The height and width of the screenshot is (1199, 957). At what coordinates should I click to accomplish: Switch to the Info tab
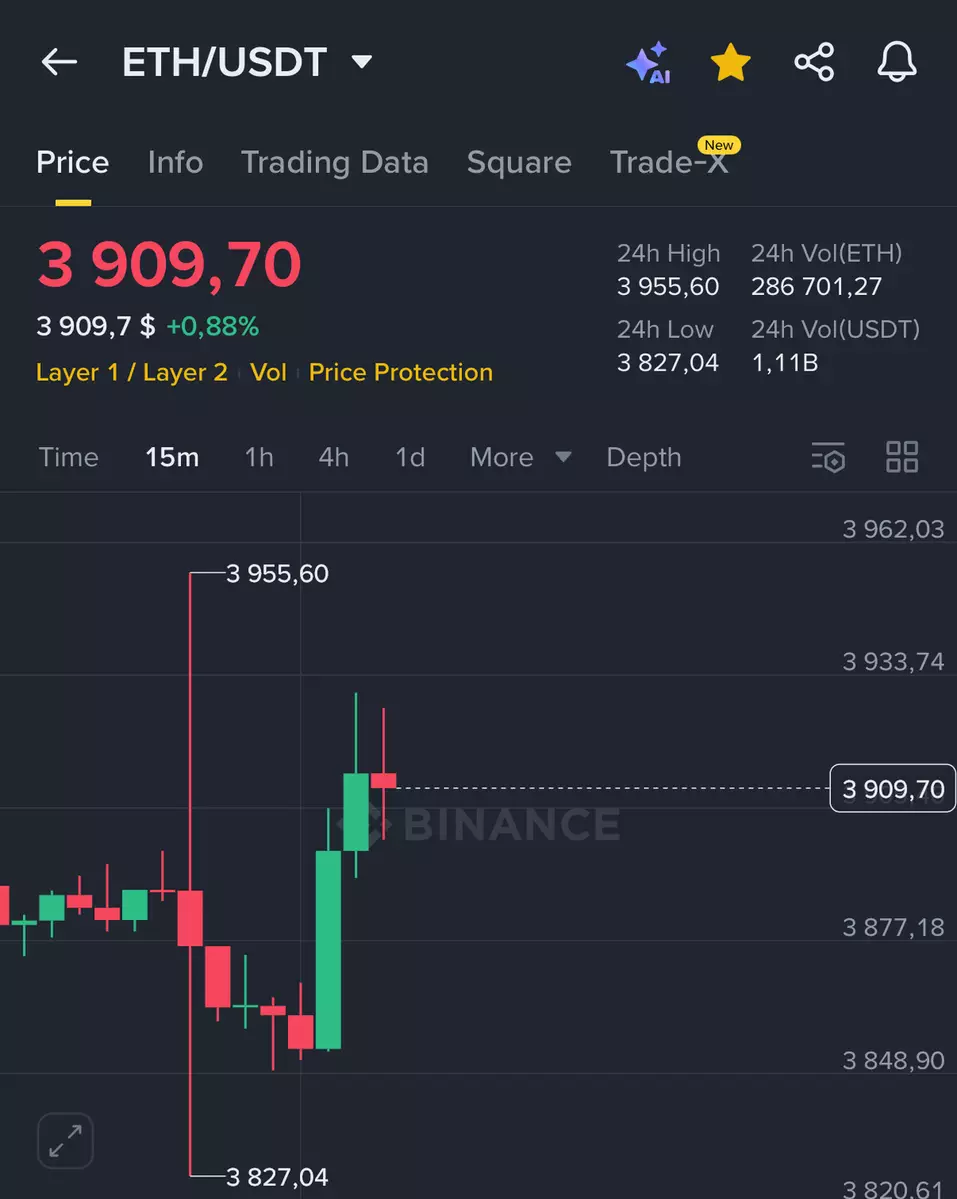click(x=175, y=163)
